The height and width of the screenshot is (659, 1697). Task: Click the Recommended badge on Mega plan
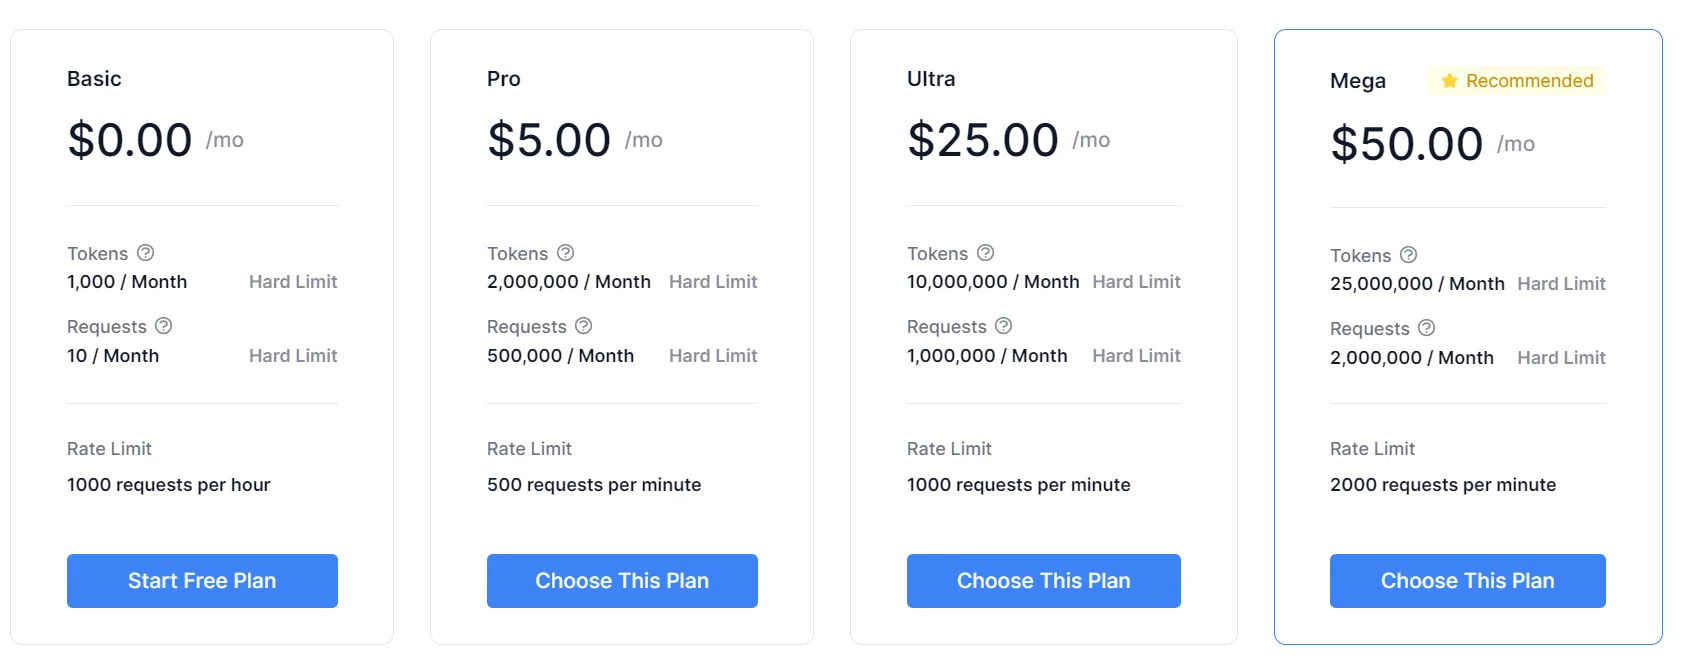[x=1516, y=81]
